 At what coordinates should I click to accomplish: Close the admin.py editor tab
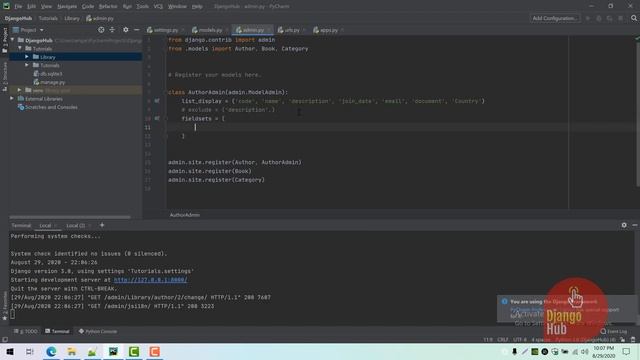tap(269, 30)
